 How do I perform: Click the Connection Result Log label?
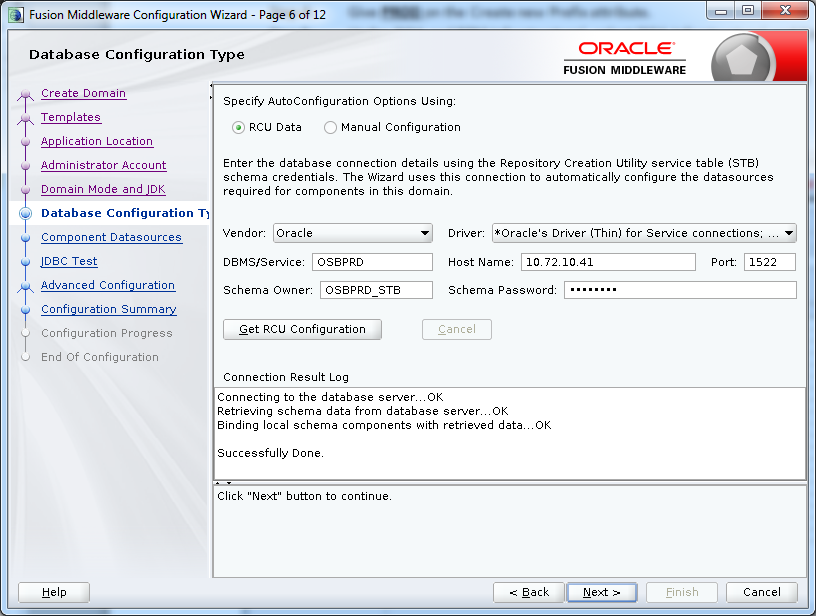point(286,377)
